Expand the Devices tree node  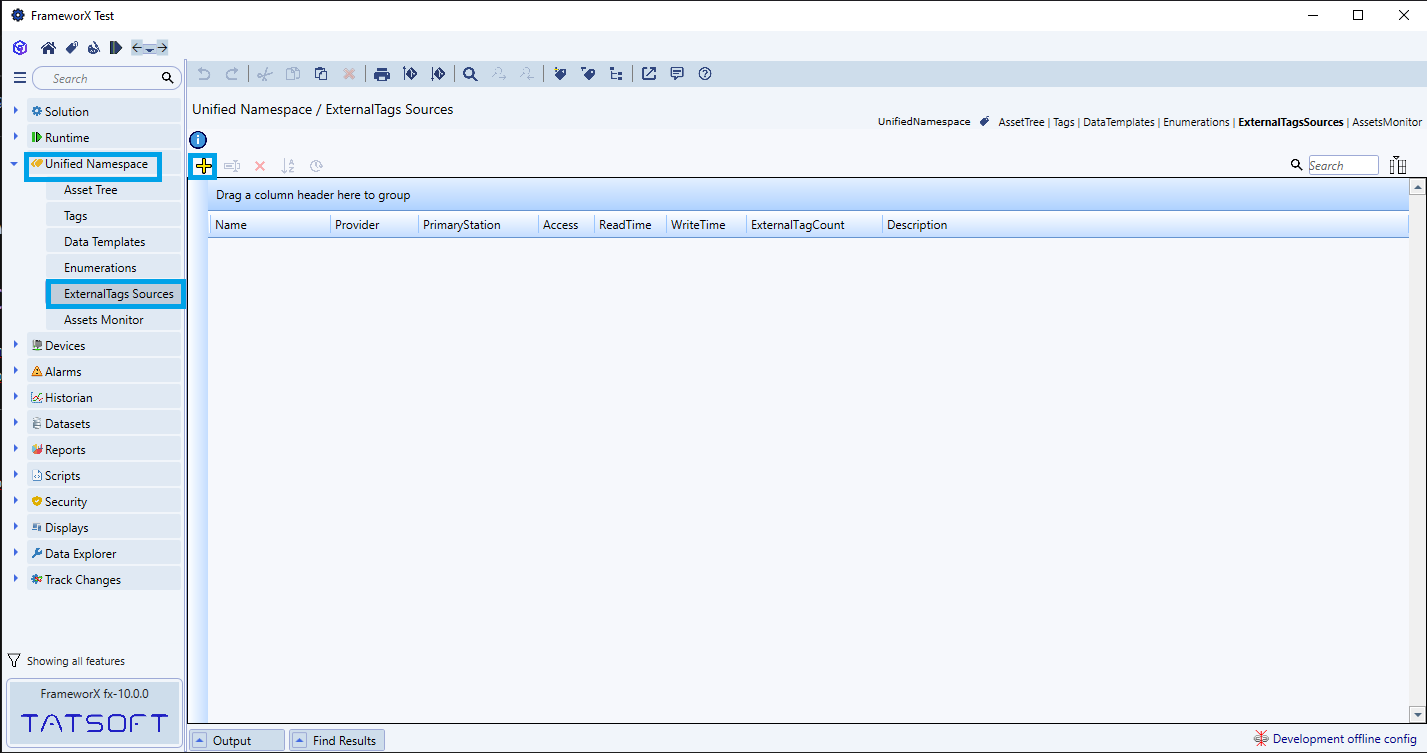pos(16,345)
